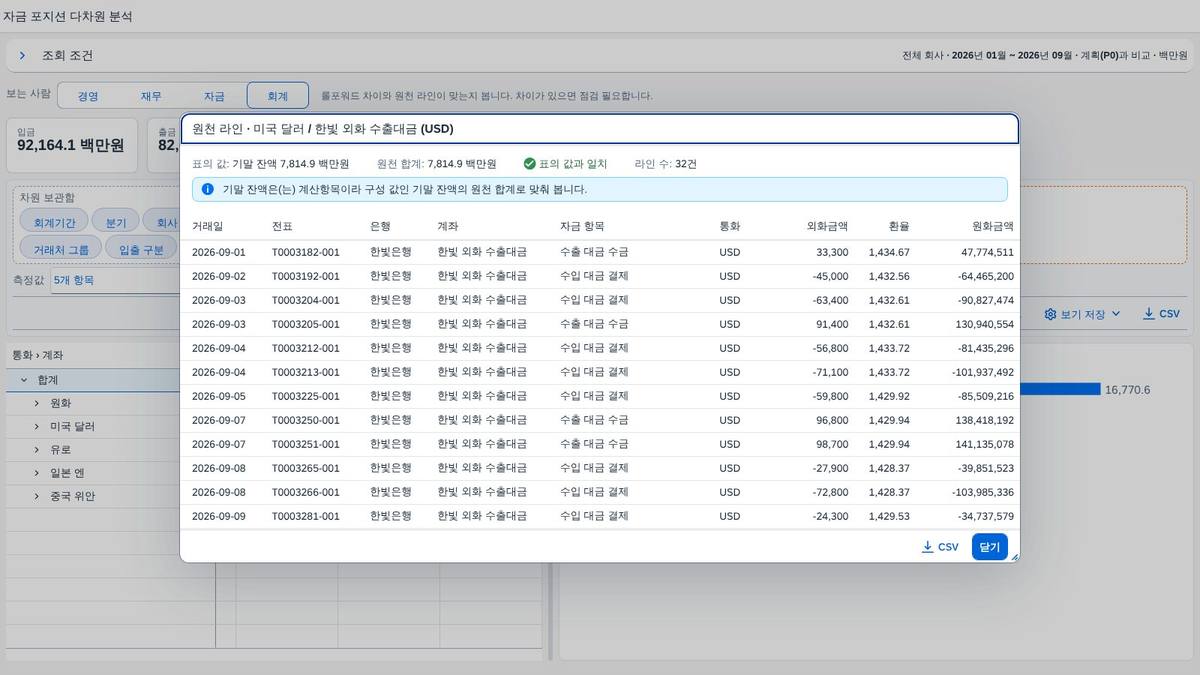Click the green check icon next to 표의 값과 일치
The image size is (1200, 675).
click(x=530, y=163)
